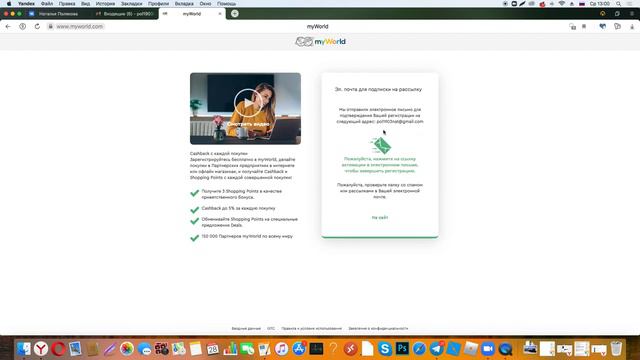Open the История menu
Screen dimensions: 640x360
click(x=105, y=4)
